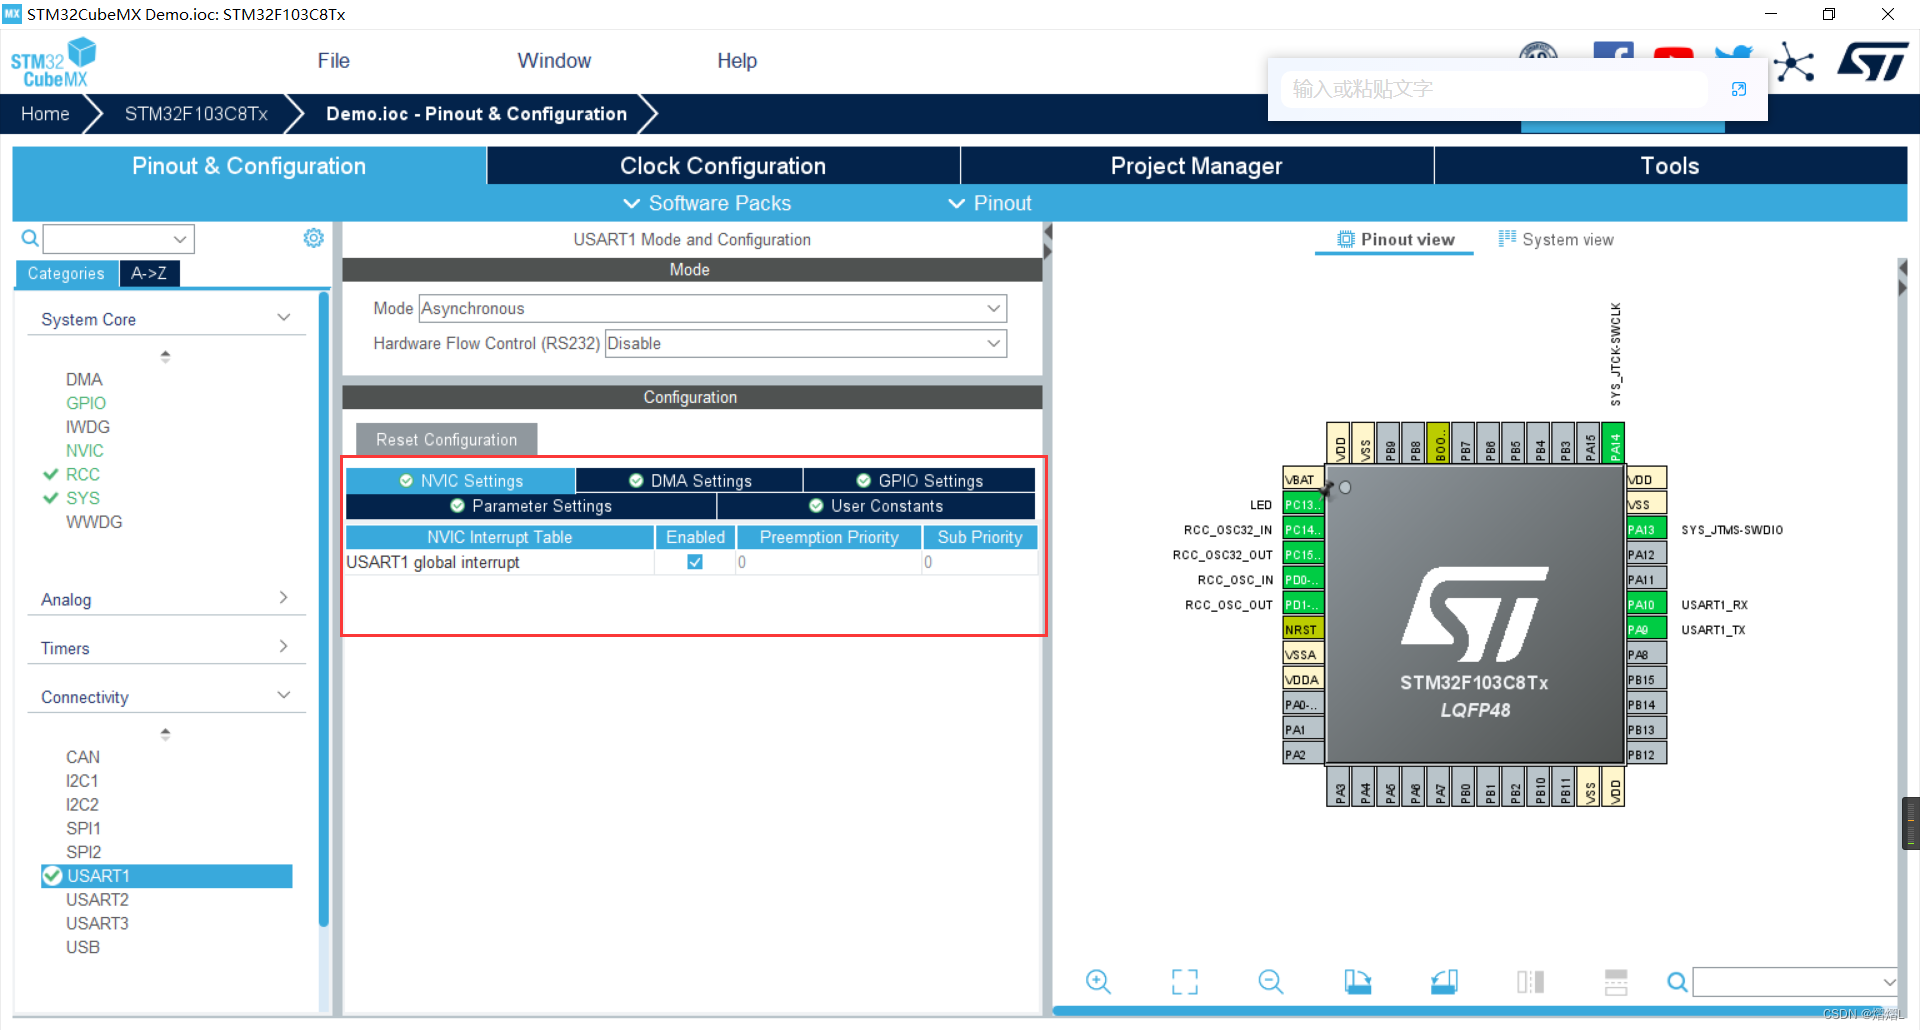Click the vertical split view icon
1920x1030 pixels.
pyautogui.click(x=1530, y=981)
